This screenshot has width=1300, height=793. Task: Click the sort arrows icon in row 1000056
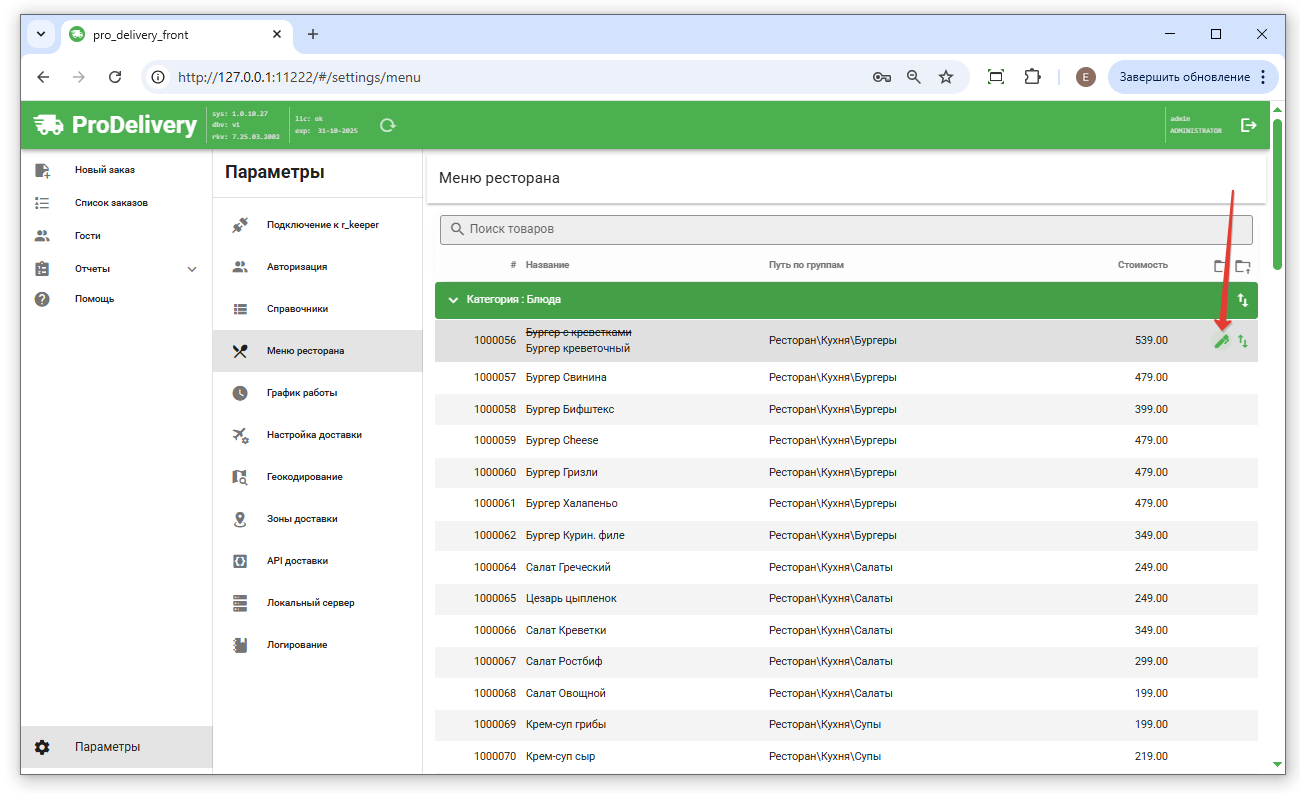(x=1243, y=341)
